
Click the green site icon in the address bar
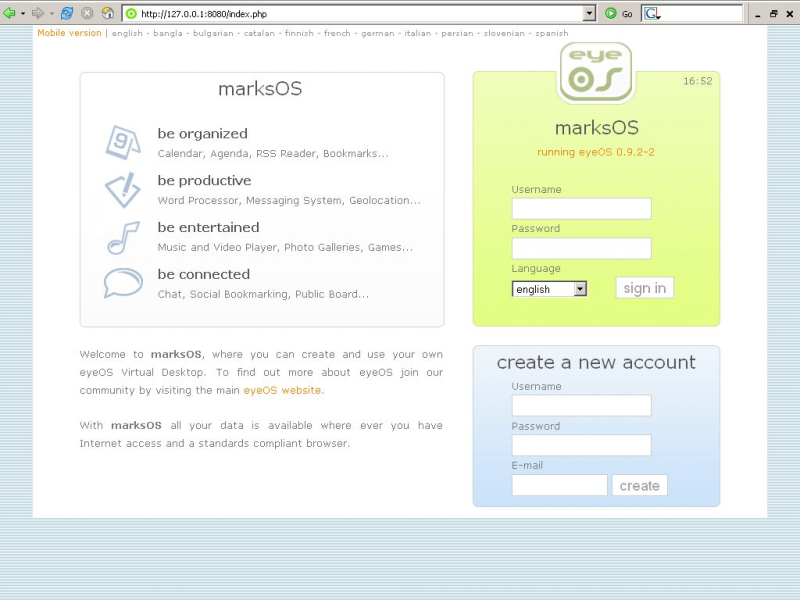click(x=132, y=14)
